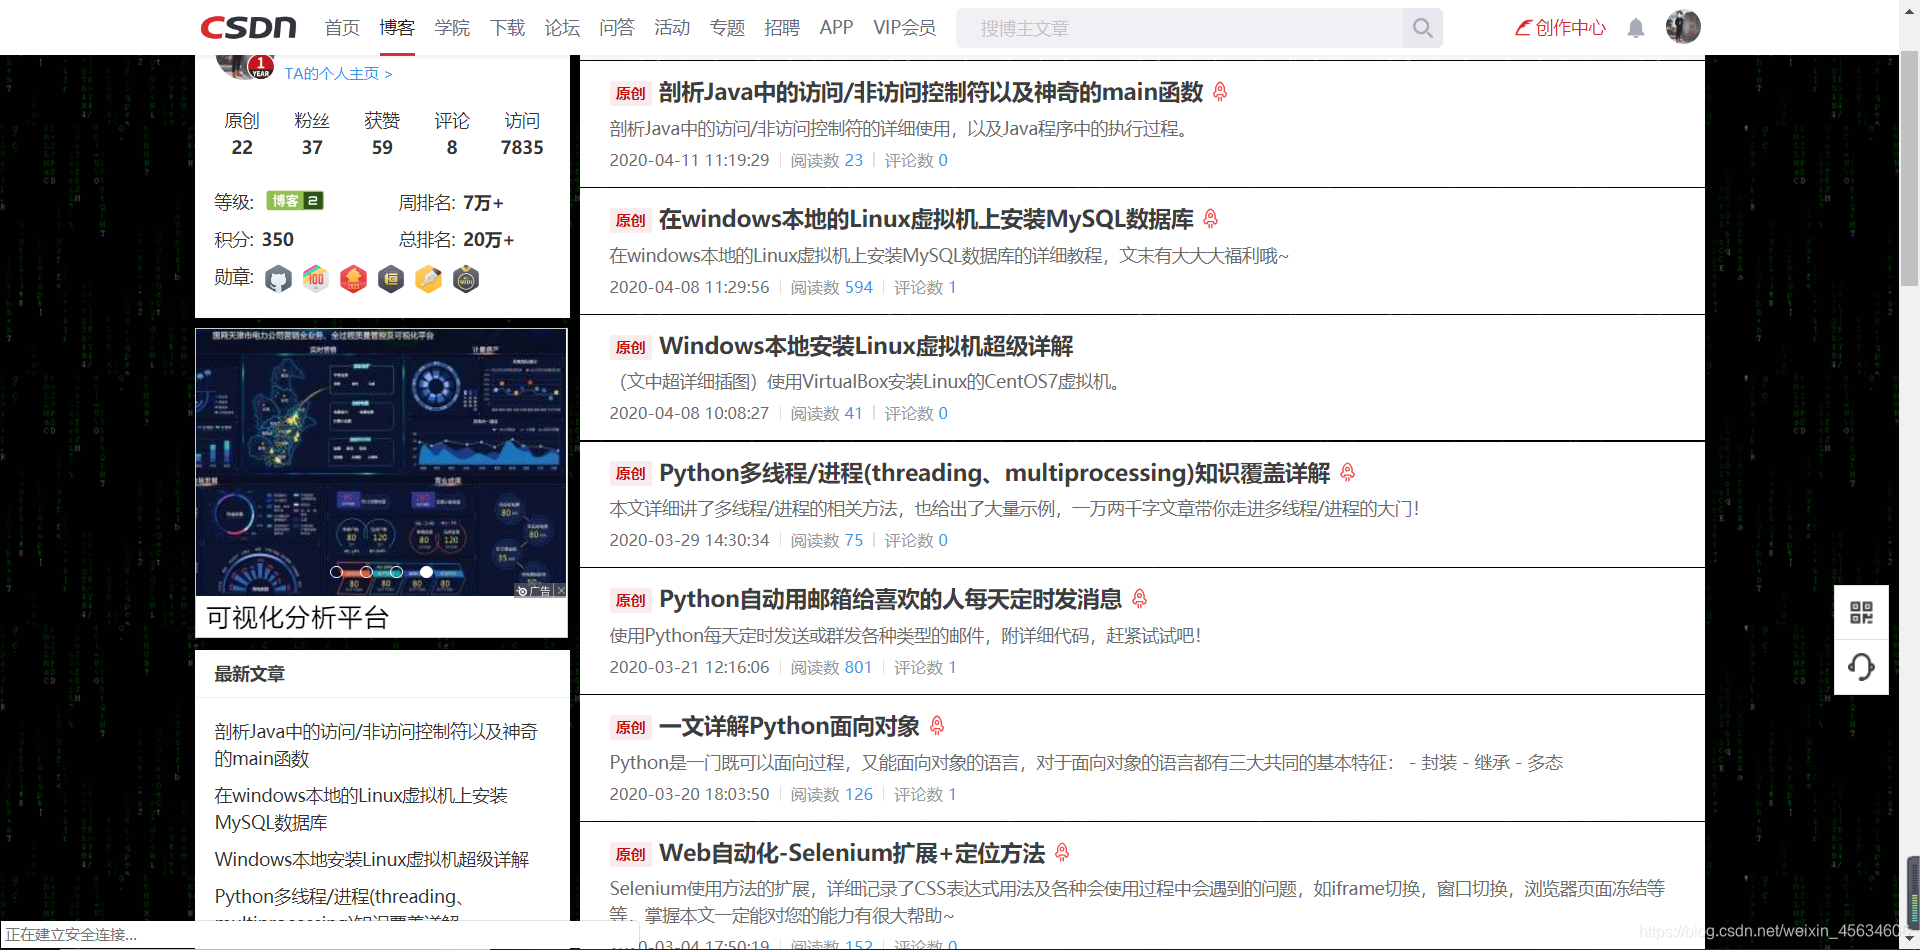Screen dimensions: 1920x950
Task: Click the GitHub badge in the 勋章 row
Action: tap(278, 279)
